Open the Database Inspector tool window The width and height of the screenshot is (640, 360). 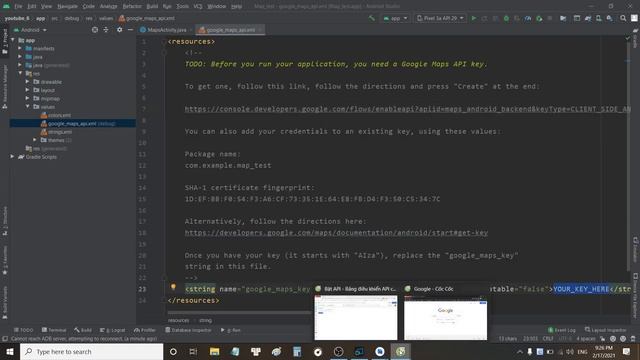pyautogui.click(x=189, y=330)
